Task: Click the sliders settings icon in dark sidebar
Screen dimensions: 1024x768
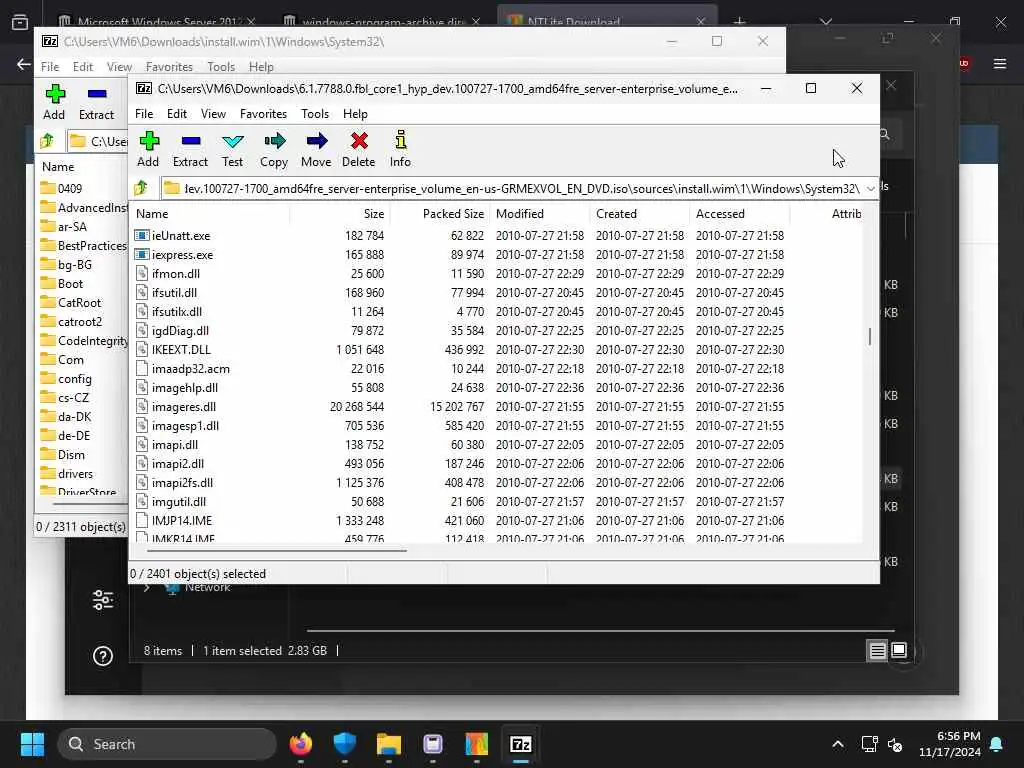Action: click(x=103, y=600)
